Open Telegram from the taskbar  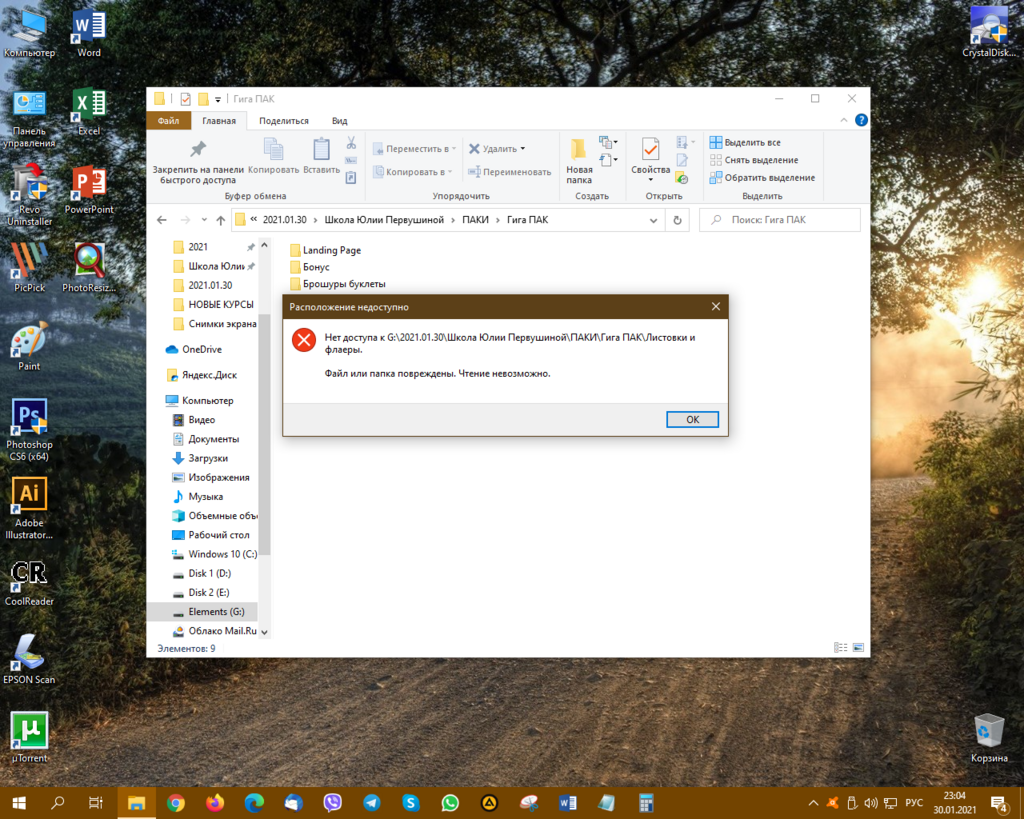pos(372,803)
